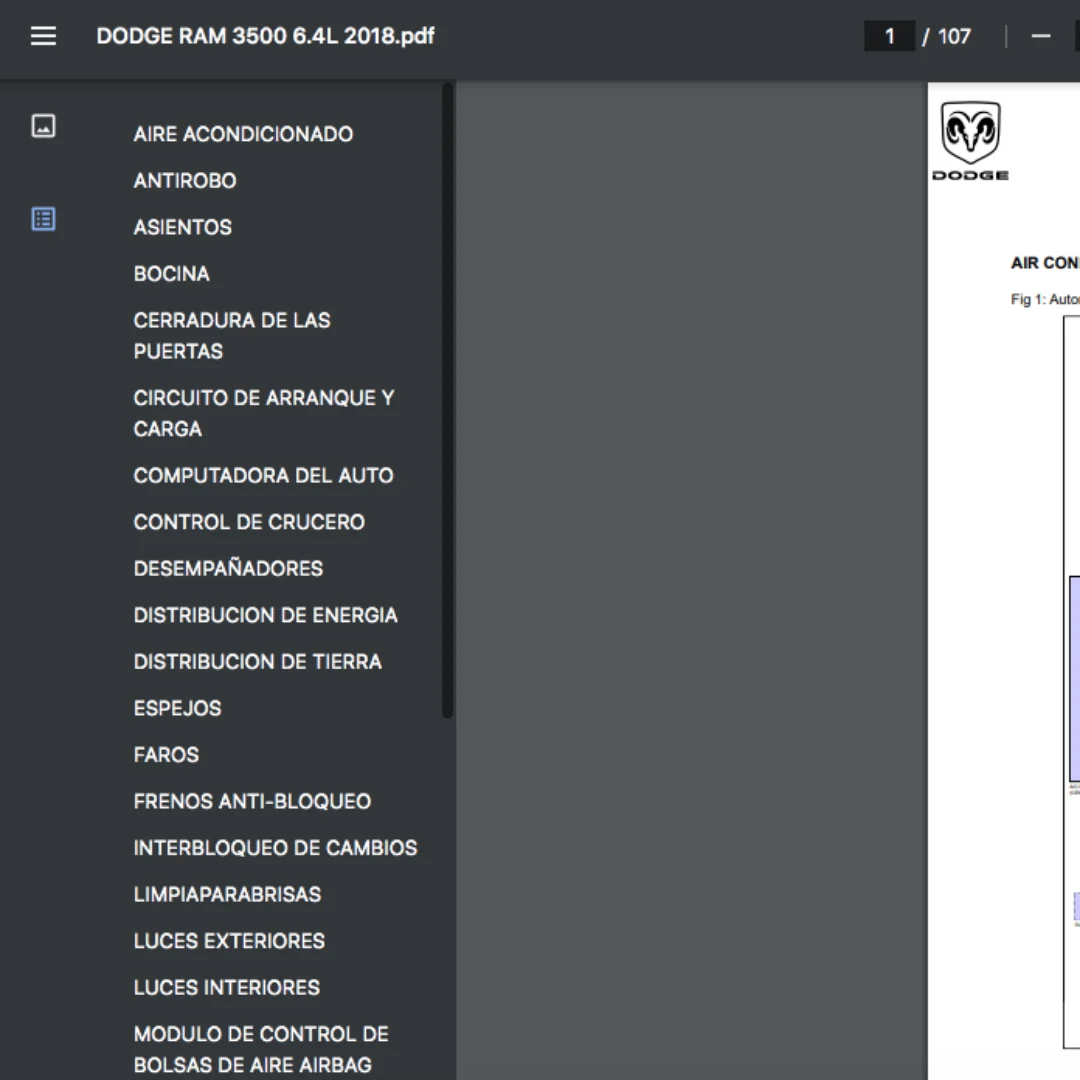1080x1080 pixels.
Task: Switch to page thumbnails view
Action: (43, 126)
